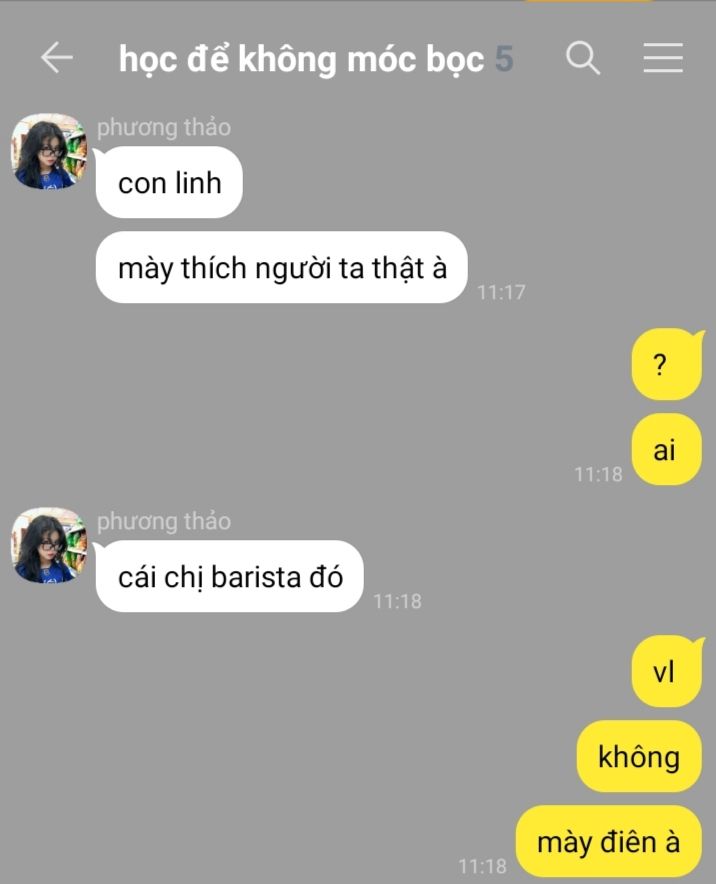Tap the yellow 'vl' message bubble
This screenshot has height=884, width=716.
666,671
